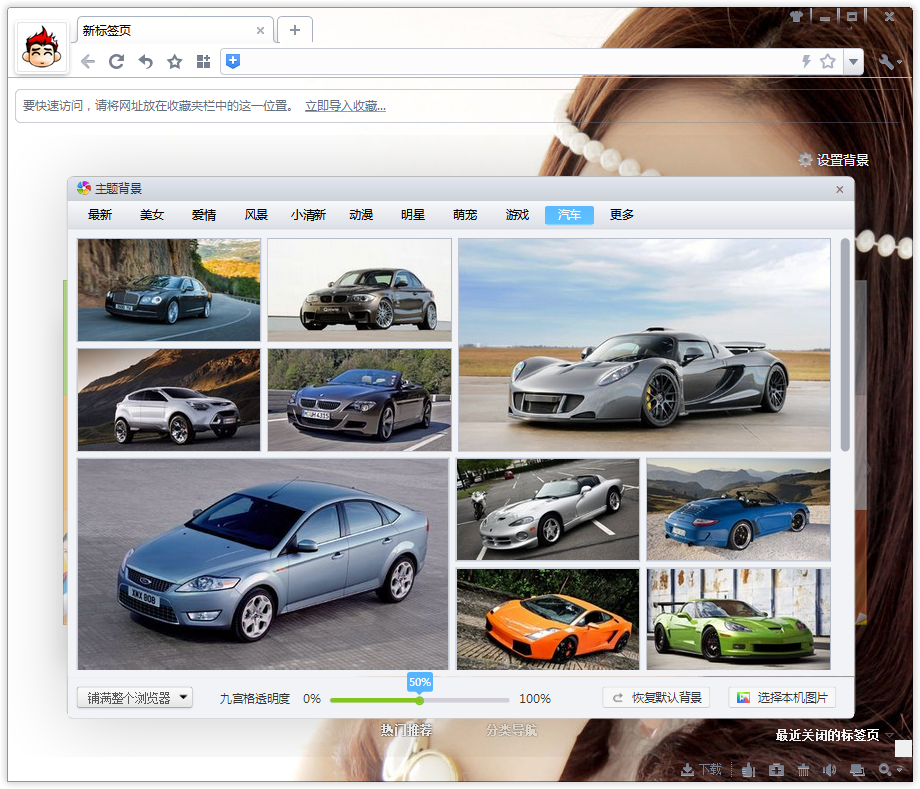Bookmark the page with the address-bar star
This screenshot has width=920, height=789.
click(x=828, y=61)
